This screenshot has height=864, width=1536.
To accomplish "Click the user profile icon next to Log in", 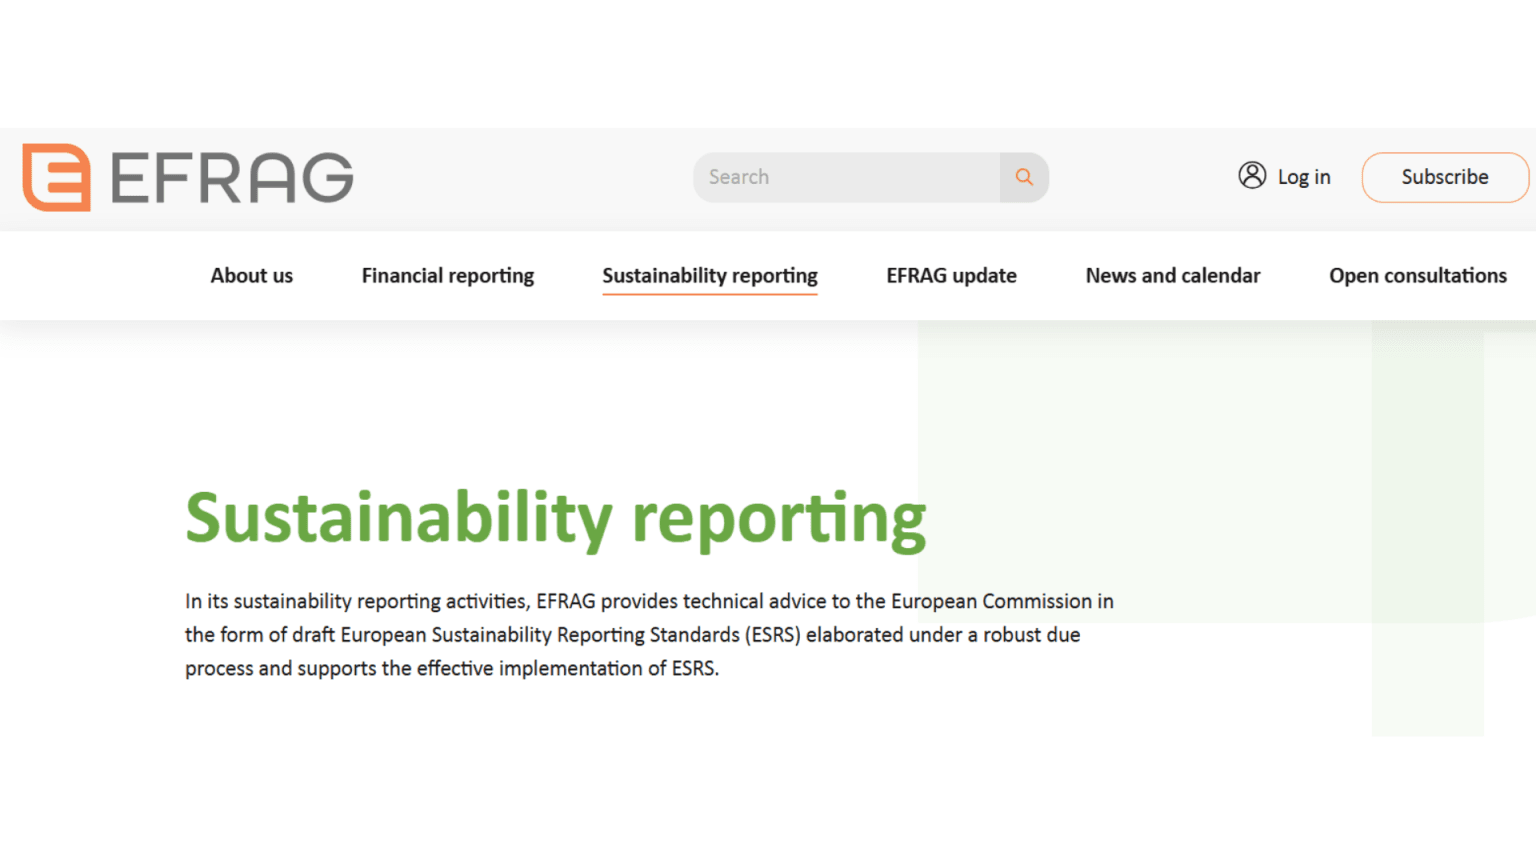I will click(x=1252, y=175).
